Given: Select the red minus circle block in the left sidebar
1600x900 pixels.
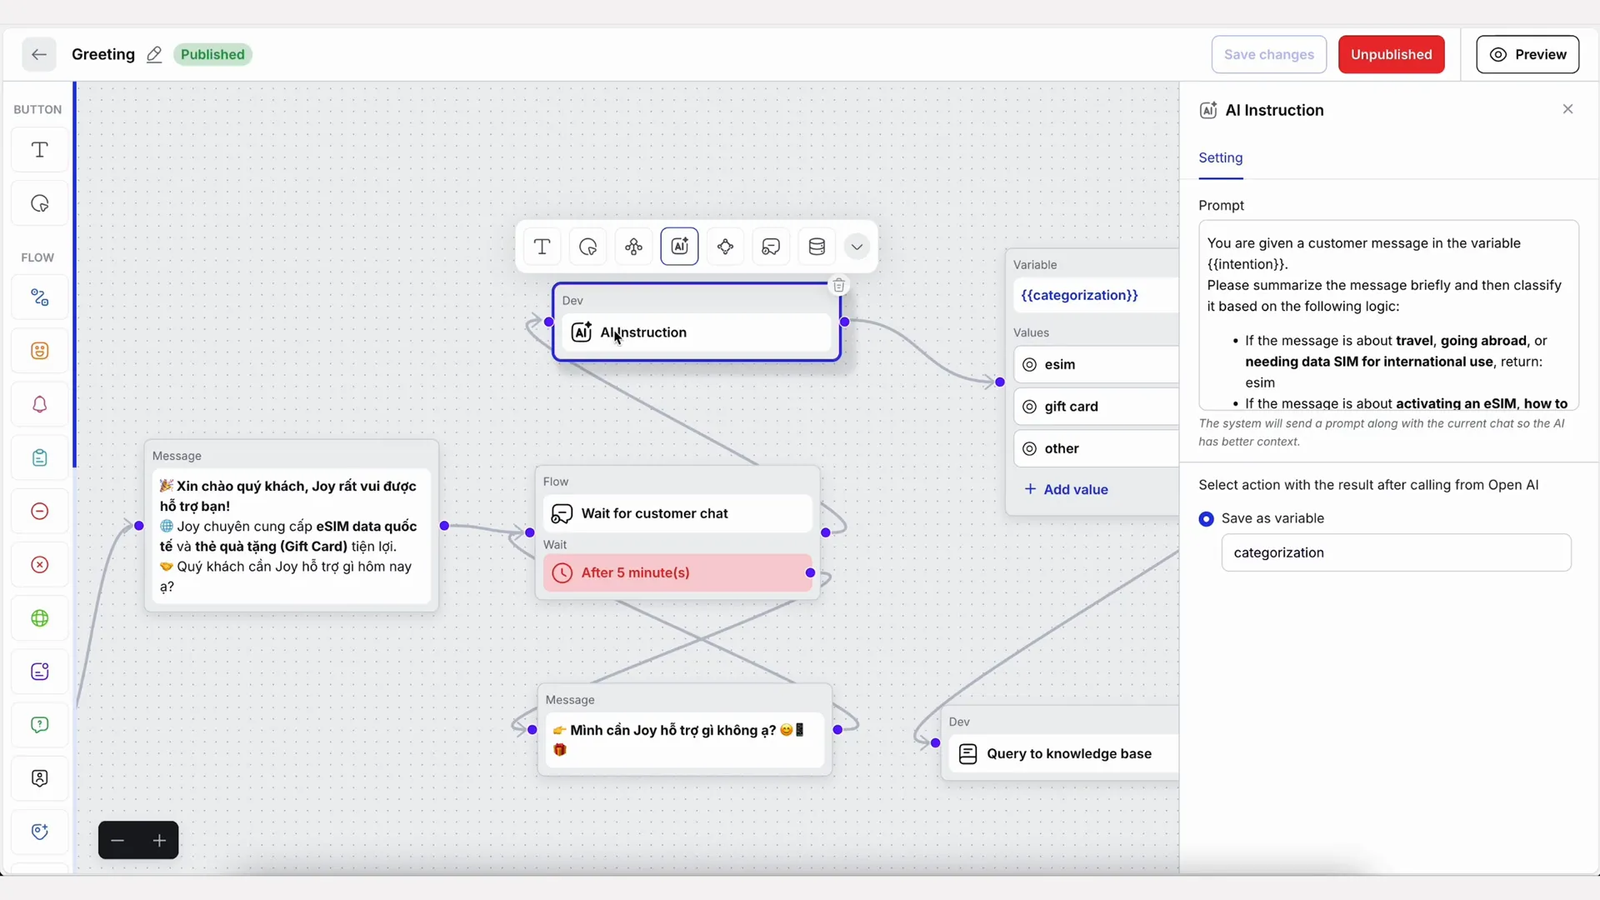Looking at the screenshot, I should [x=40, y=511].
